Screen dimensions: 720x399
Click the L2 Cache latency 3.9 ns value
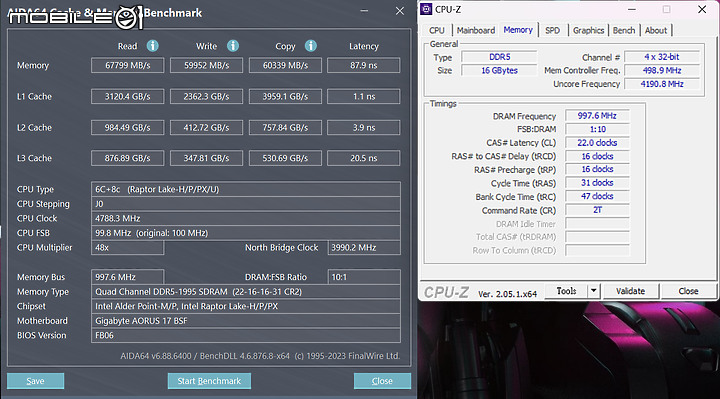coord(364,127)
